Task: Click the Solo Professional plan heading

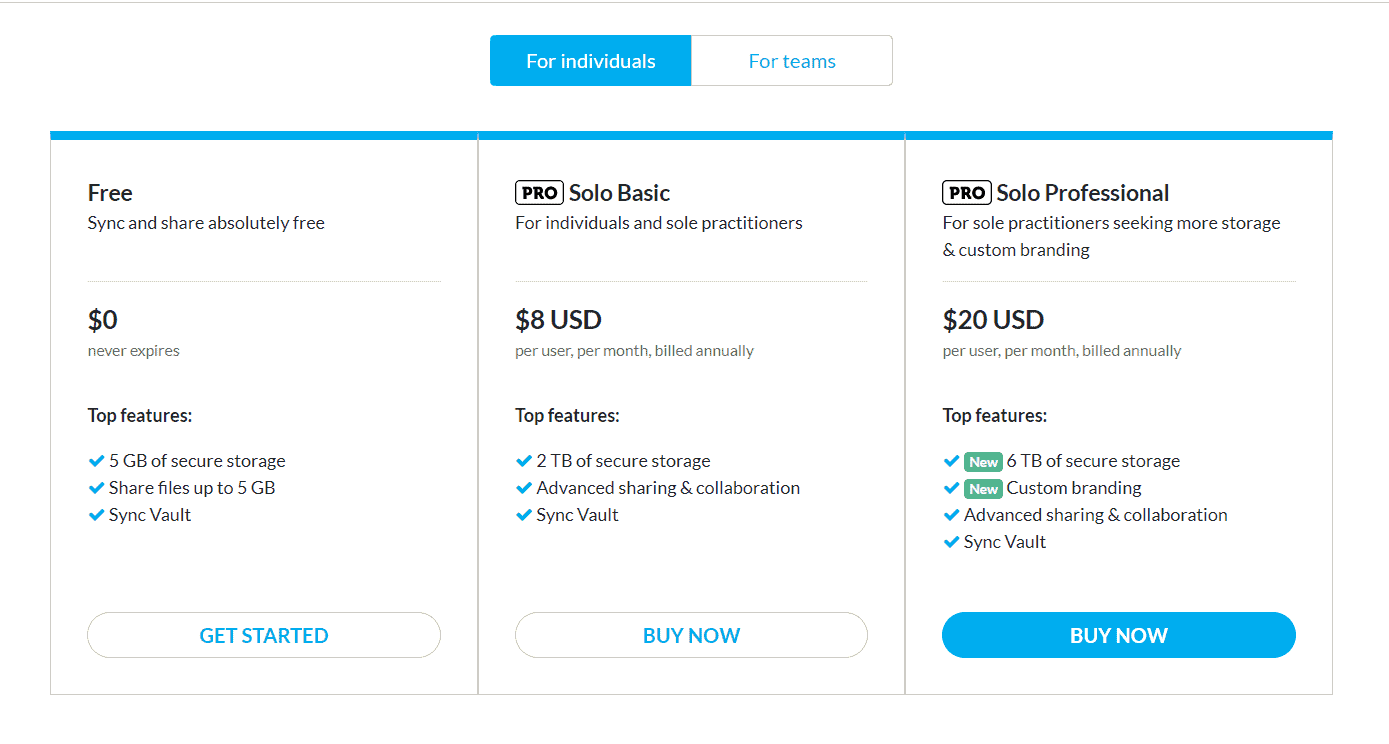Action: coord(1082,193)
